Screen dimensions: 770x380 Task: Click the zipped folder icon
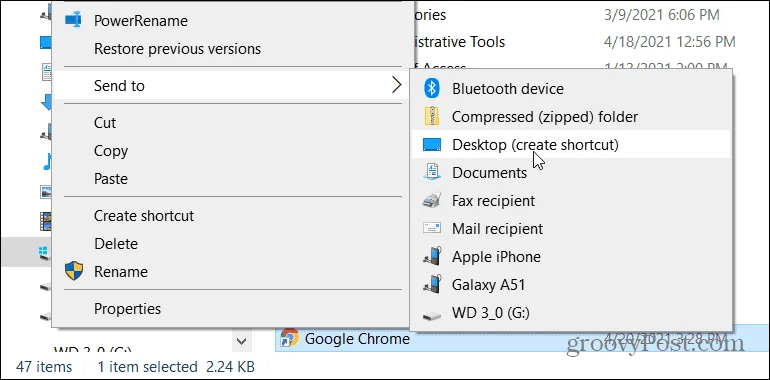coord(432,117)
